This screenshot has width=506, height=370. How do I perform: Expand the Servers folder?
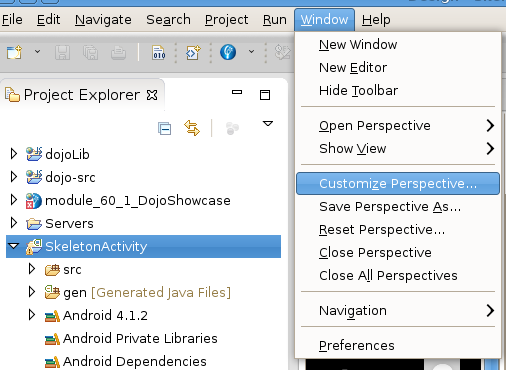click(14, 223)
